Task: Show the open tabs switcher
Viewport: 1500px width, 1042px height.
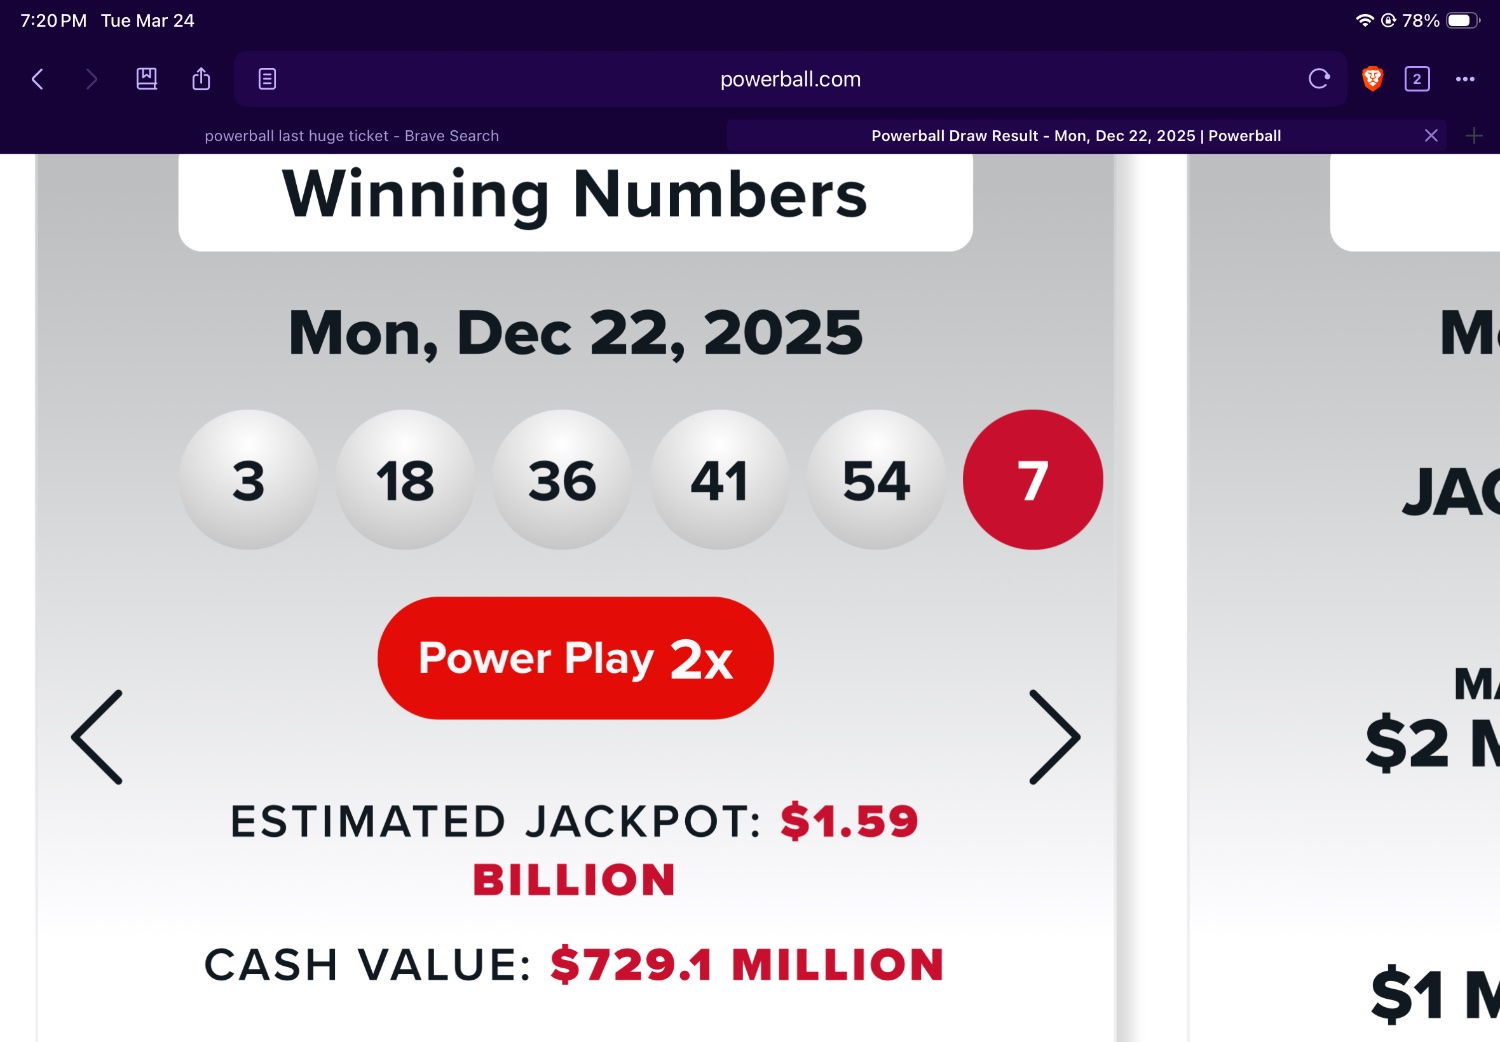Action: pyautogui.click(x=1417, y=79)
